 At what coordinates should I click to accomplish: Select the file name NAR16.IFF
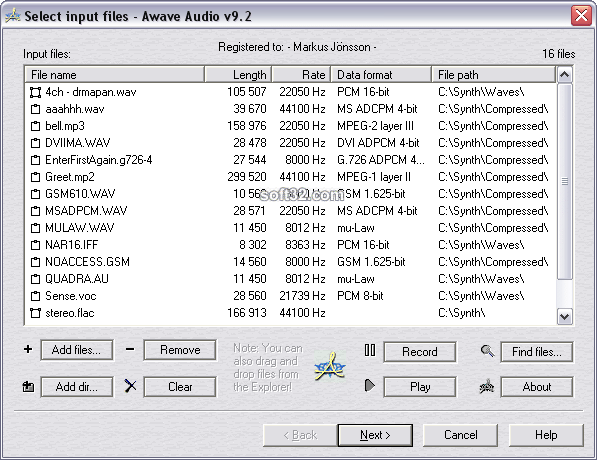[x=72, y=245]
